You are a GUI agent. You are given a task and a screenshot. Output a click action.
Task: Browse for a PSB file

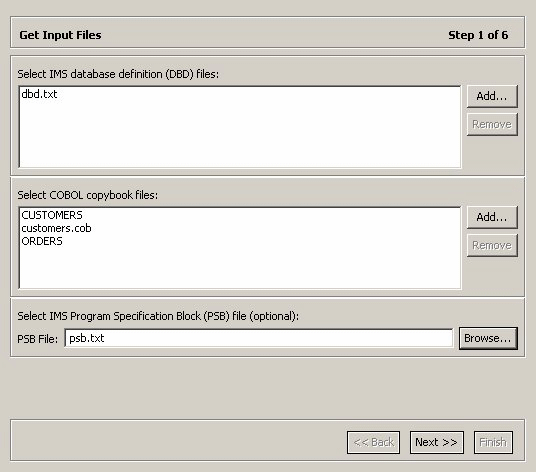pos(488,338)
